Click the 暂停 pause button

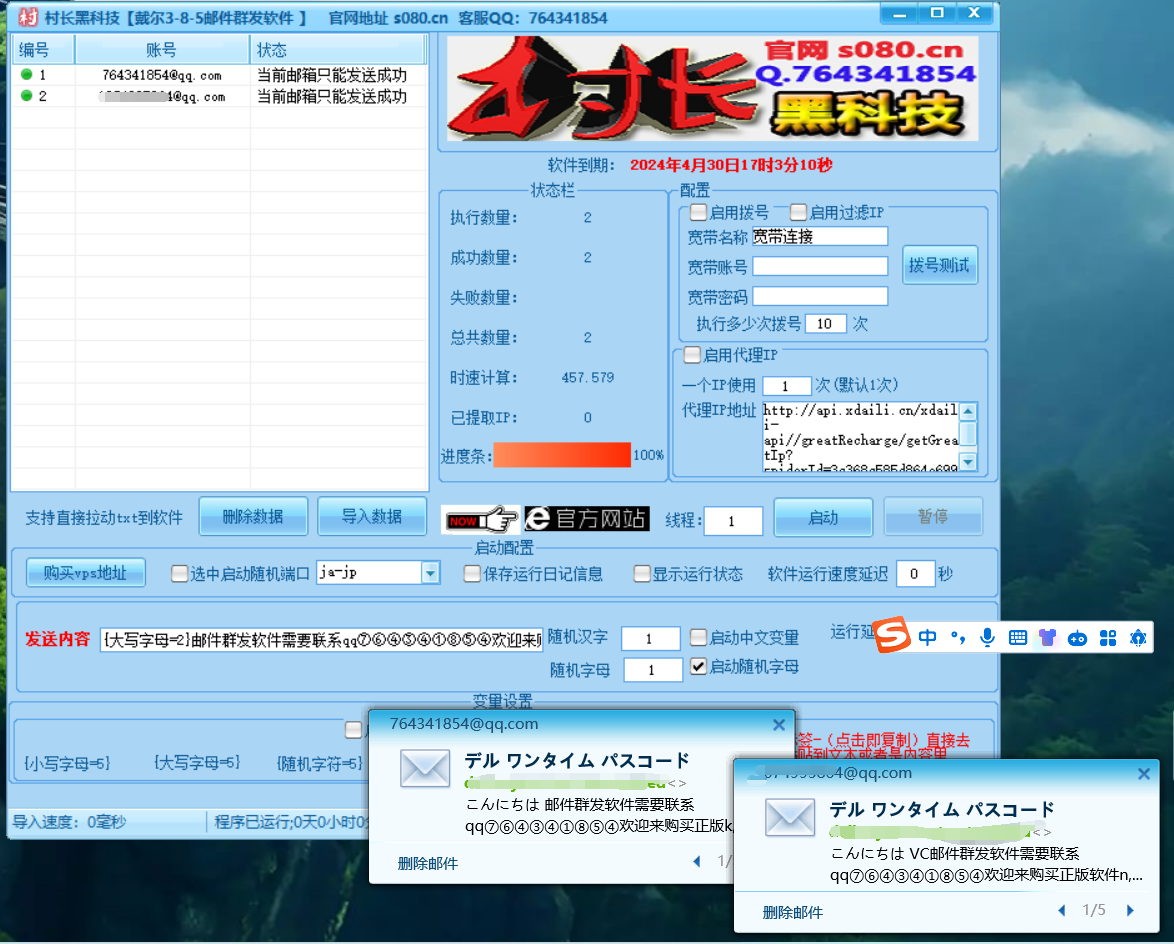pyautogui.click(x=933, y=517)
